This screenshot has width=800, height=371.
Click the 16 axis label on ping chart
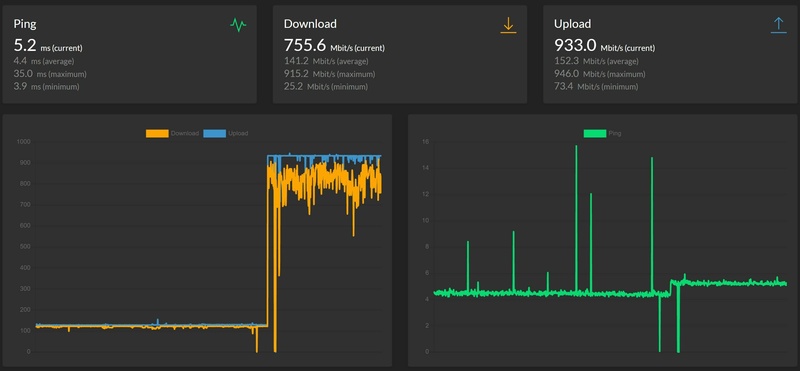[425, 142]
